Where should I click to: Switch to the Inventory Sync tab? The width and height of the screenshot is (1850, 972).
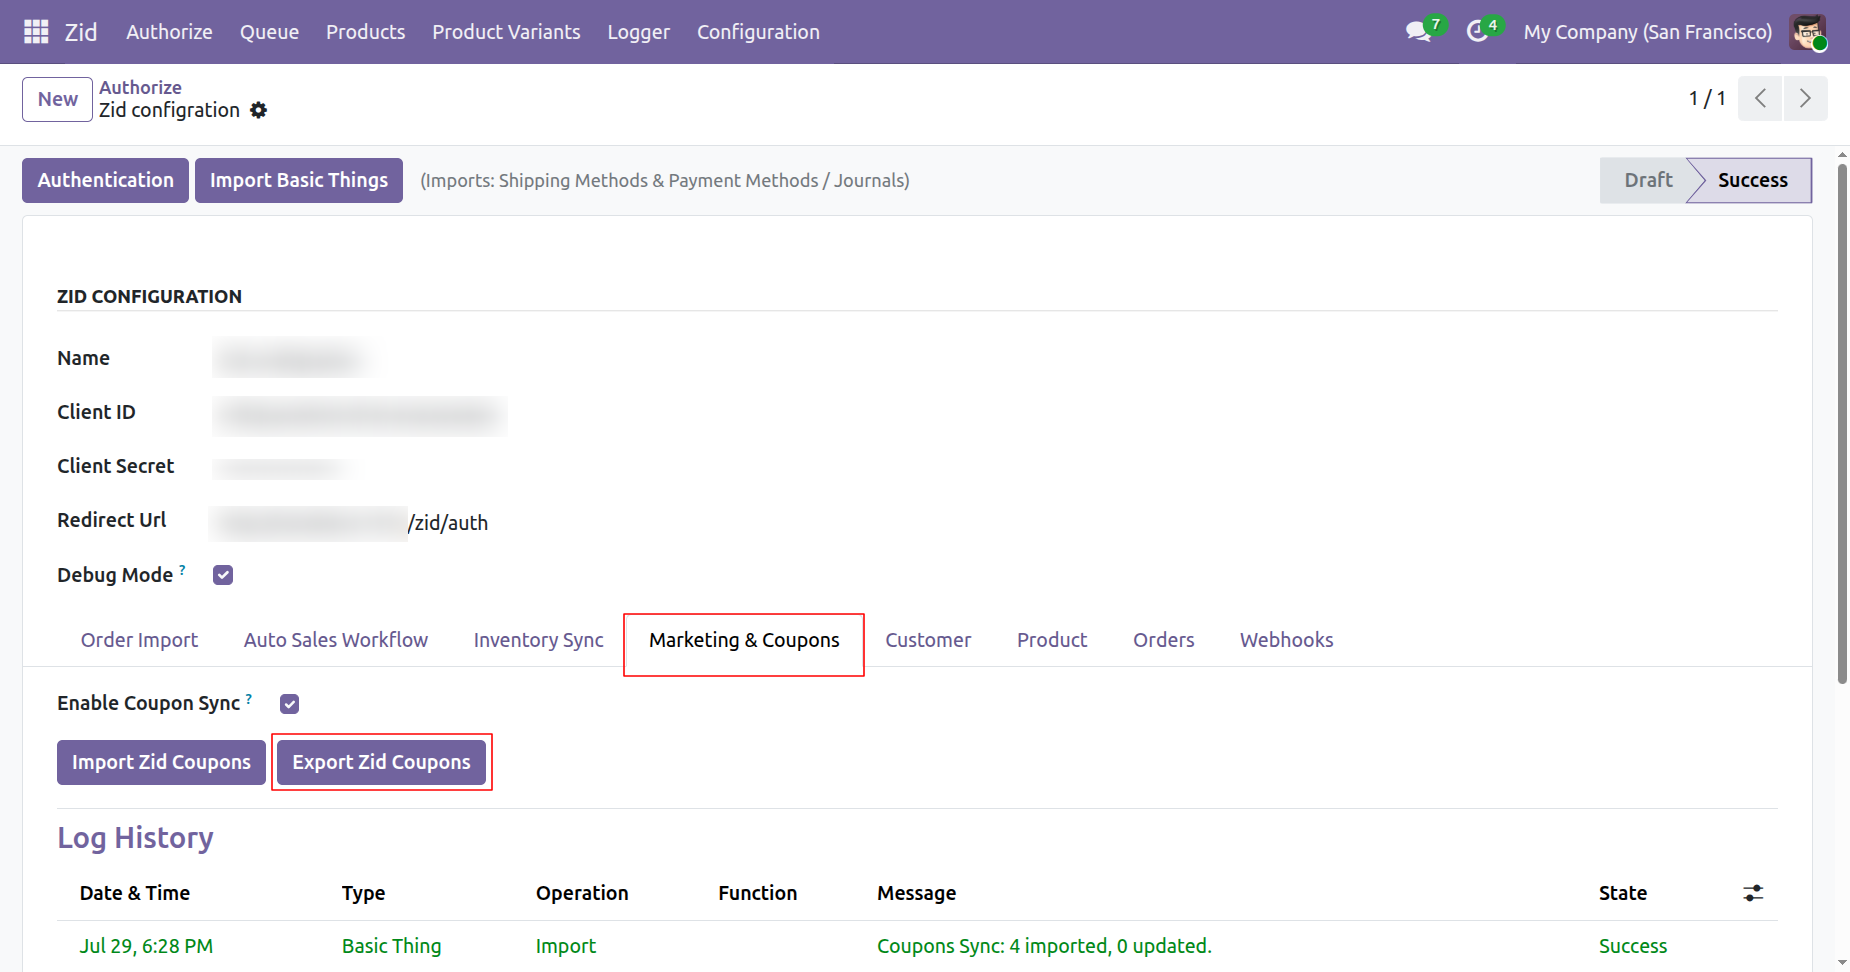click(x=538, y=640)
